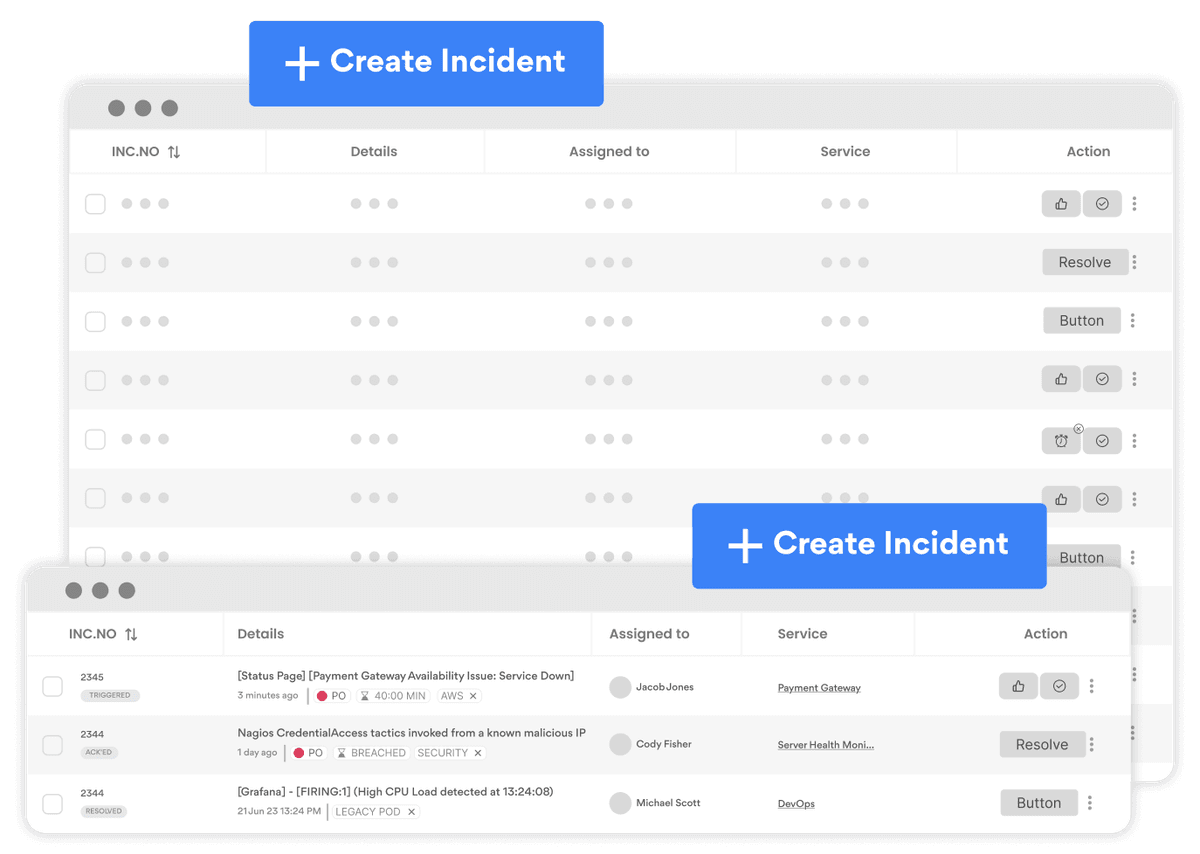1200x854 pixels.
Task: Click the thumbs-up acknowledge icon for incident 2345
Action: [x=1018, y=686]
